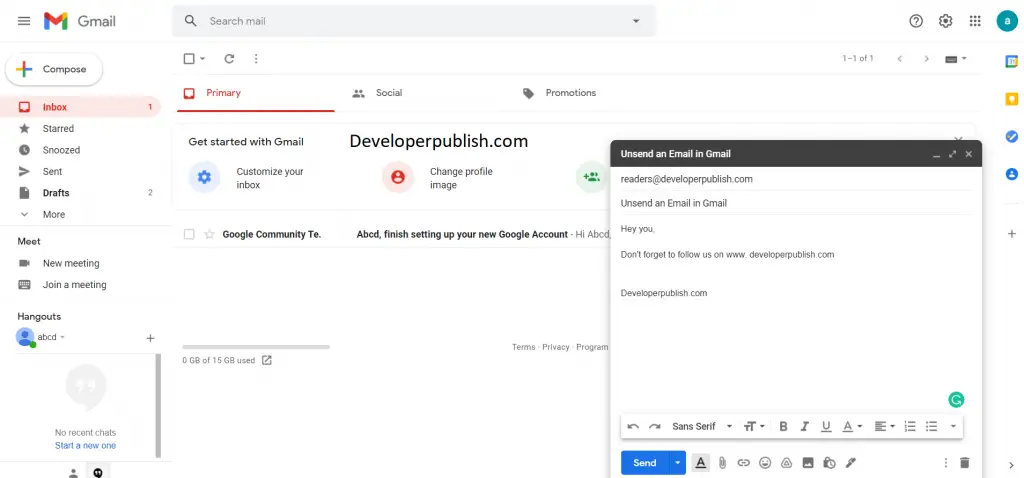Open the three-dot More menu above inbox
Image resolution: width=1024 pixels, height=478 pixels.
pyautogui.click(x=256, y=59)
